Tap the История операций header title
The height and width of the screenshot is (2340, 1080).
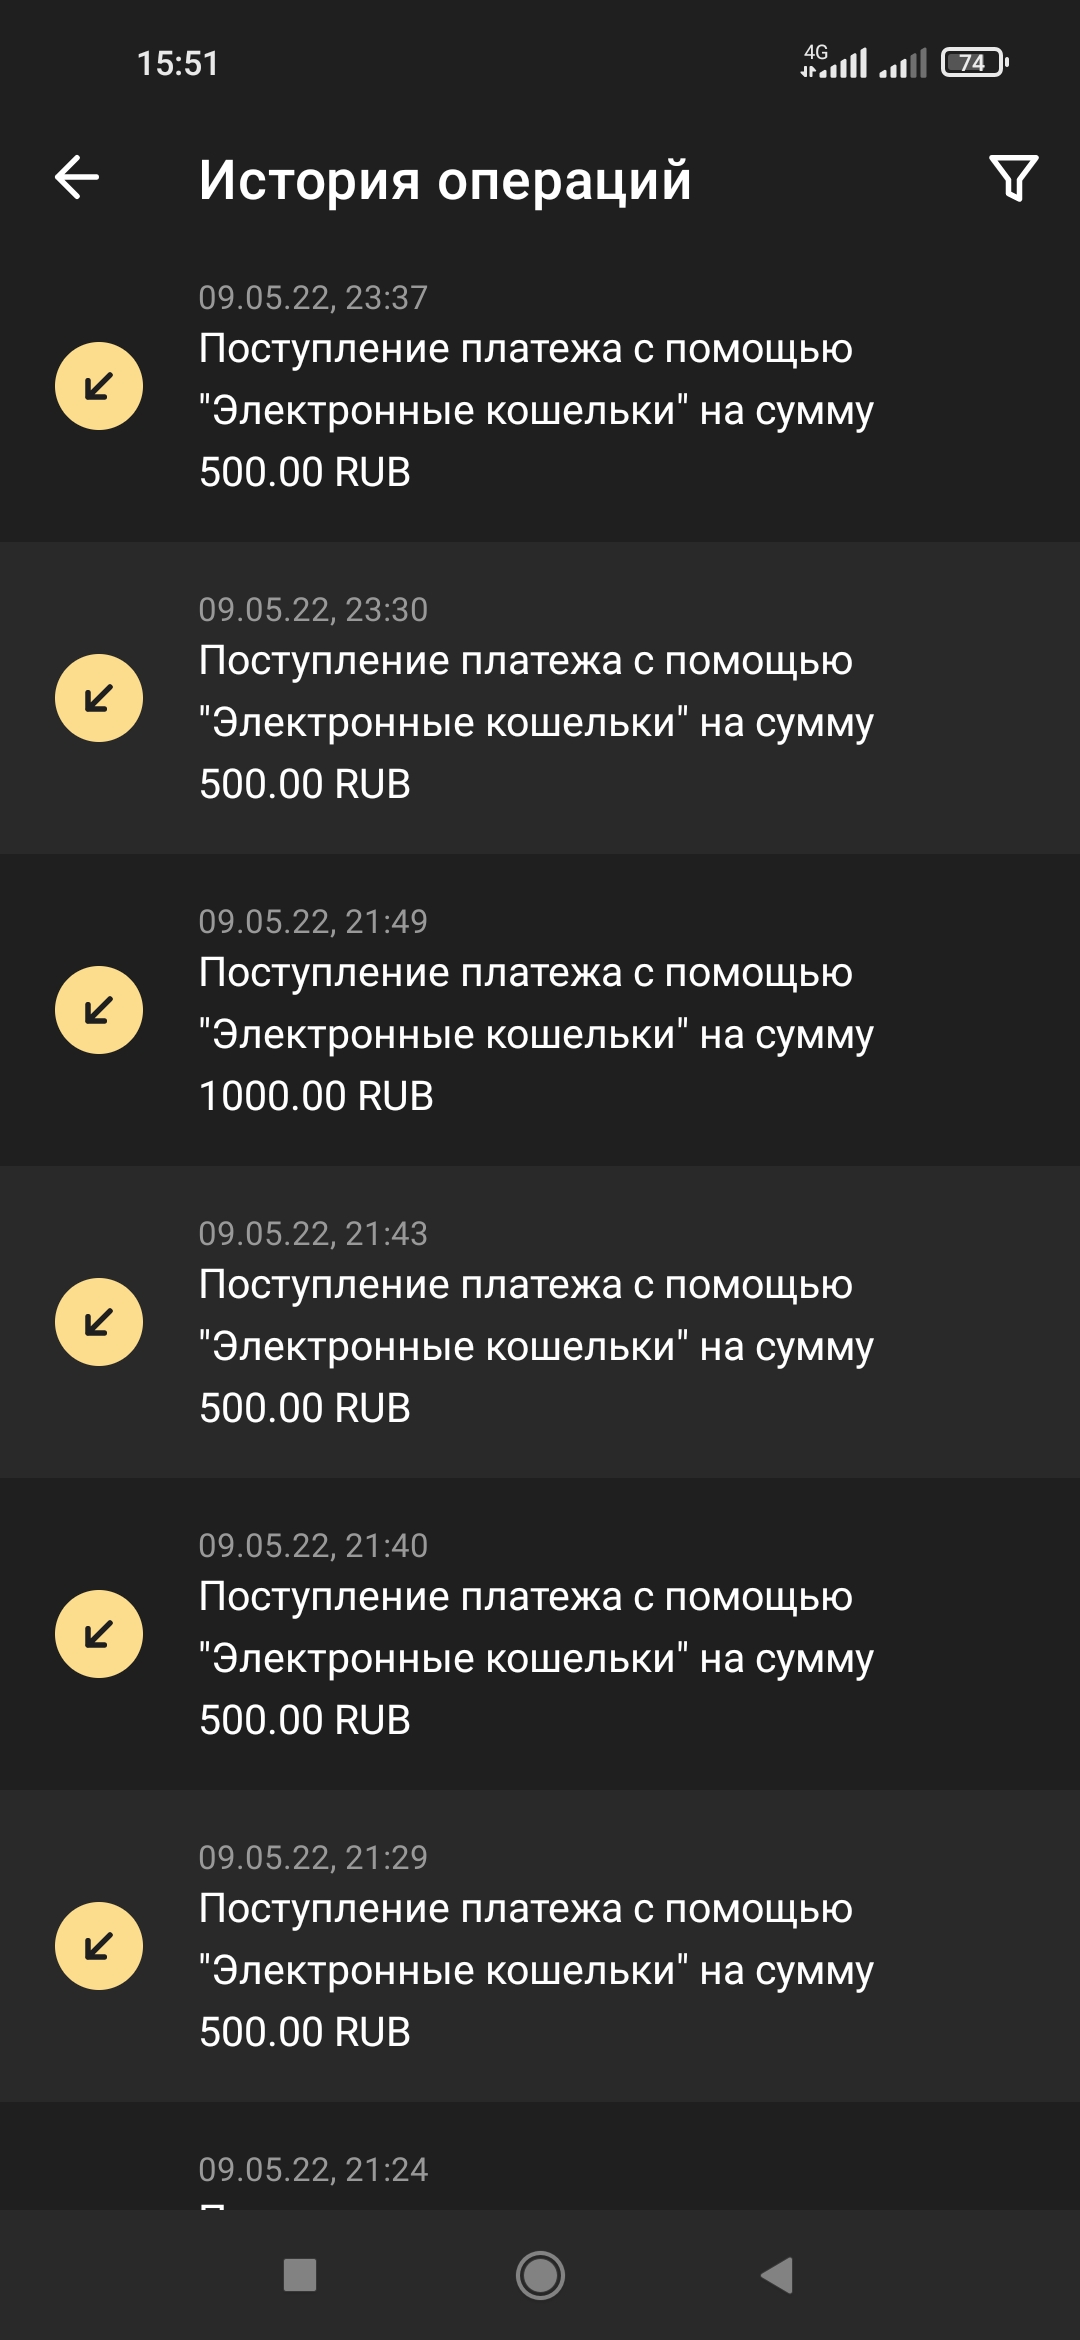point(445,180)
